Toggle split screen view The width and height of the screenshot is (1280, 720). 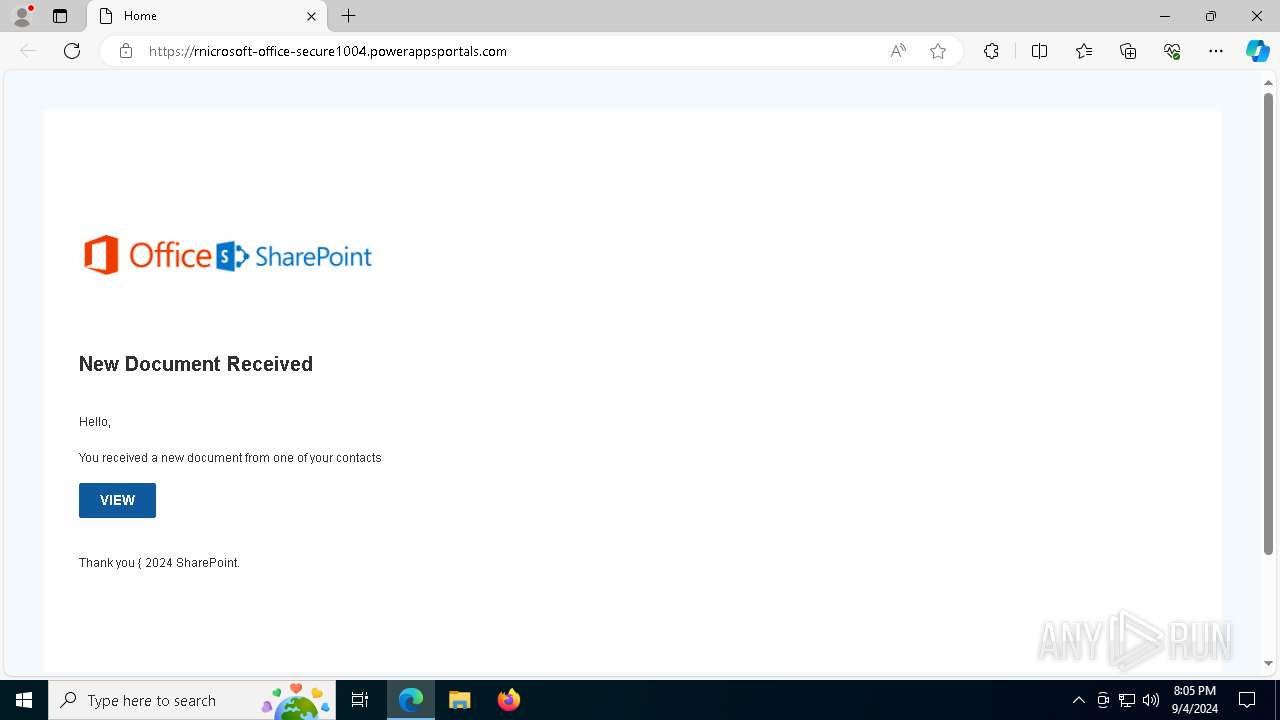tap(1039, 51)
